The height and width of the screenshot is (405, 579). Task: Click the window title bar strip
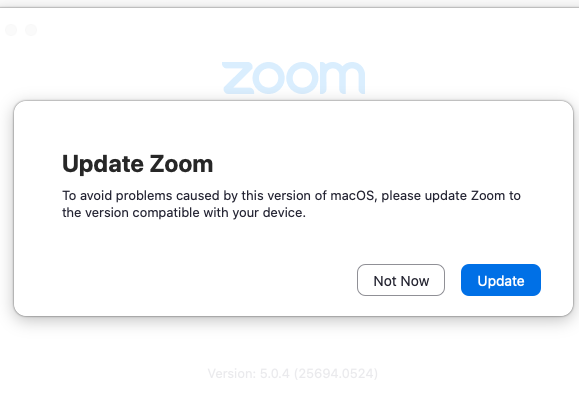tap(290, 4)
